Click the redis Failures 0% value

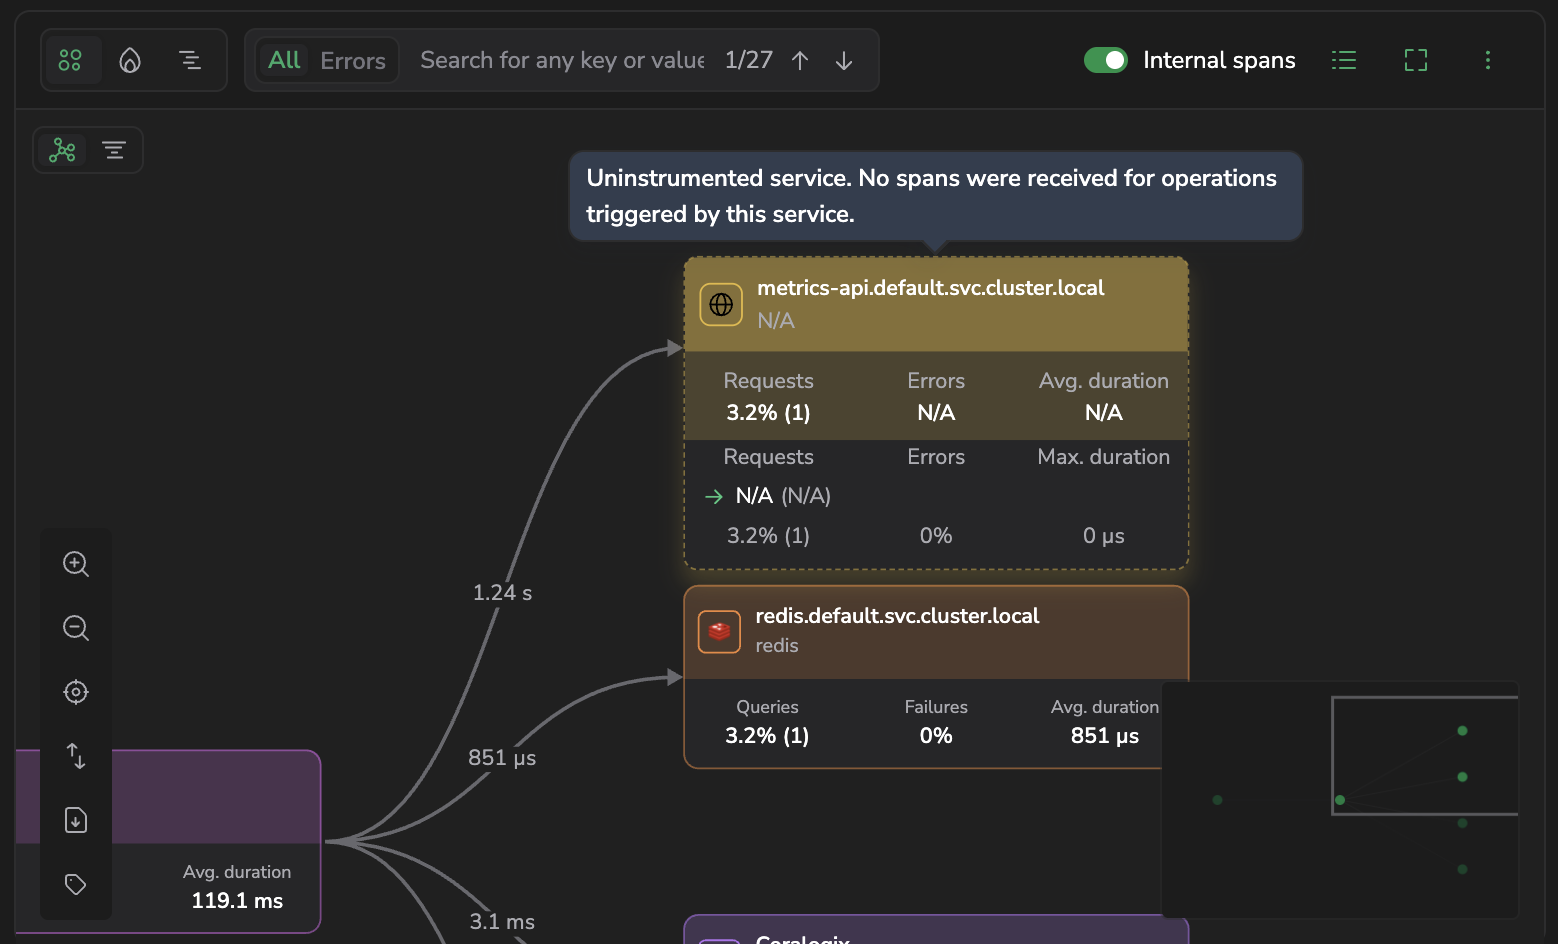point(936,736)
